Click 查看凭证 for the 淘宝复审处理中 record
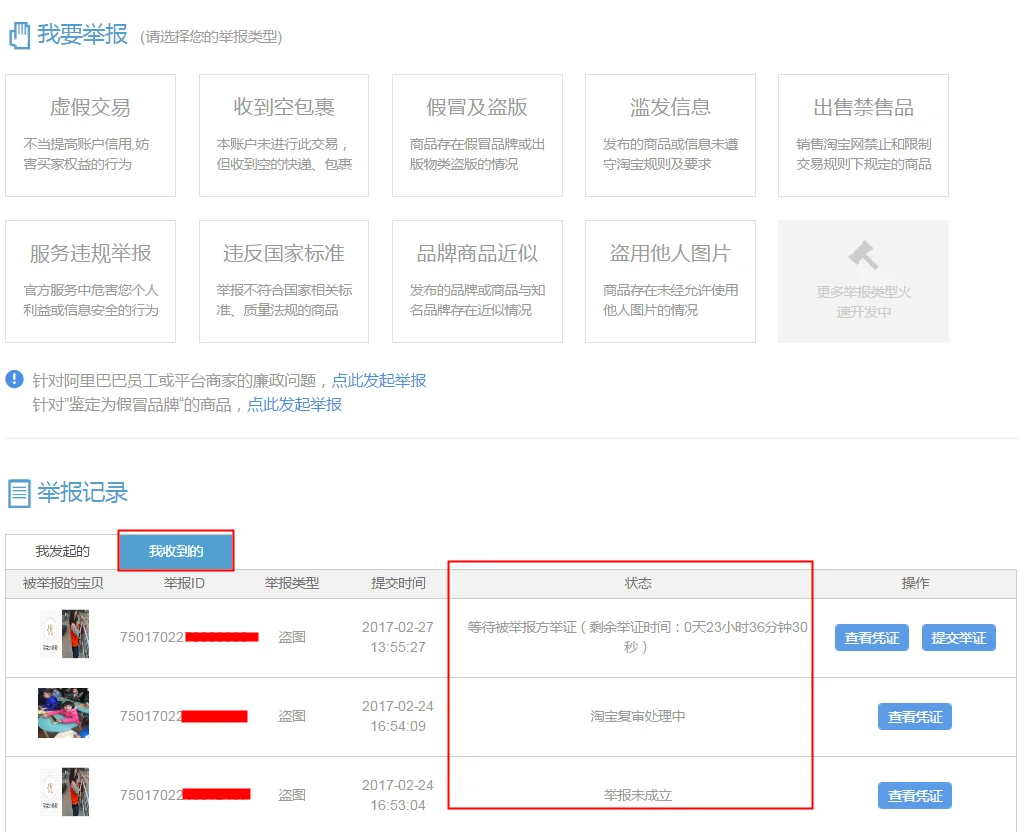Viewport: 1027px width, 832px height. click(x=914, y=717)
